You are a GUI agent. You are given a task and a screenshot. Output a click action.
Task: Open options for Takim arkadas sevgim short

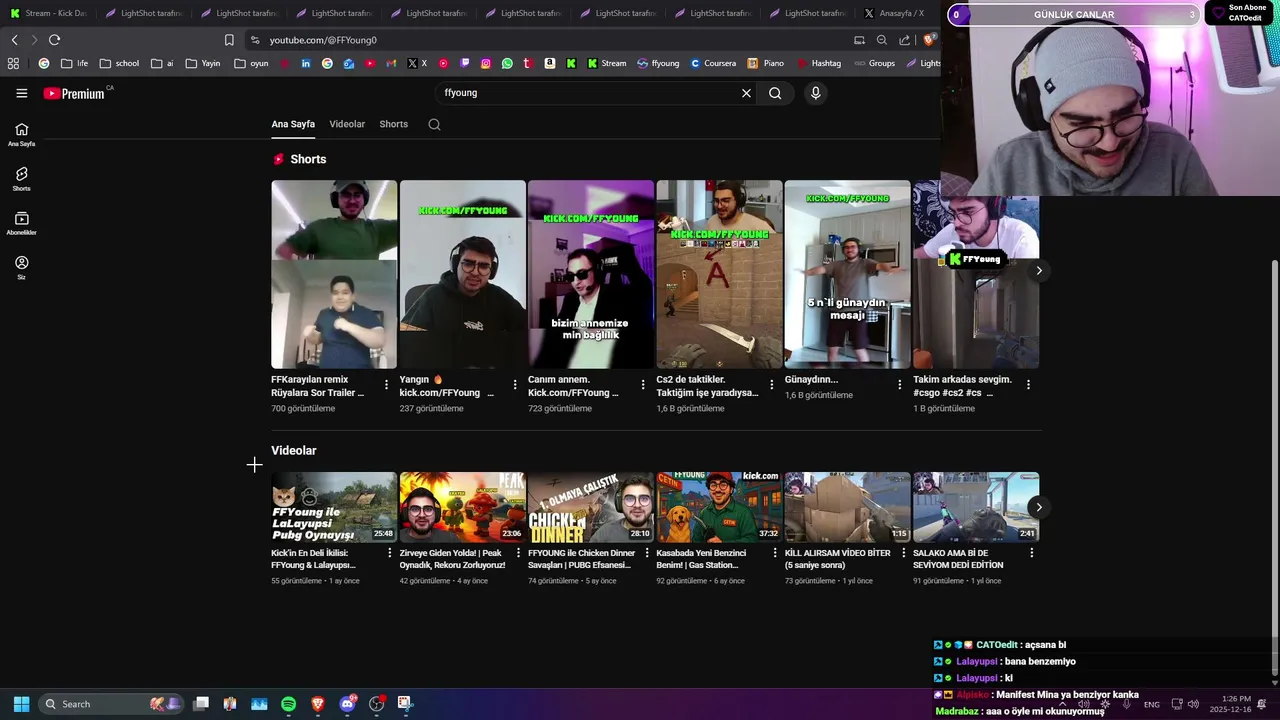(x=1028, y=384)
